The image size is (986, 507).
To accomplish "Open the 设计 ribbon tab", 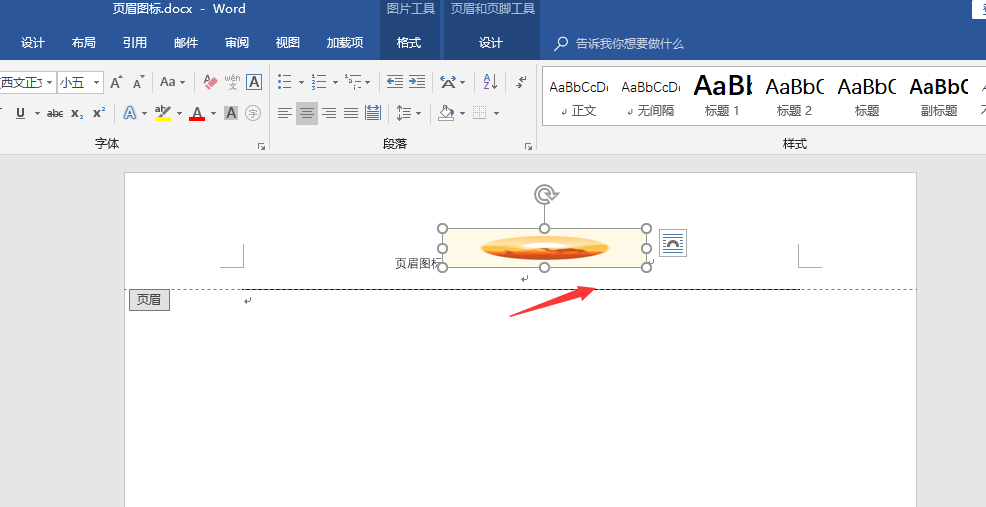I will [33, 43].
